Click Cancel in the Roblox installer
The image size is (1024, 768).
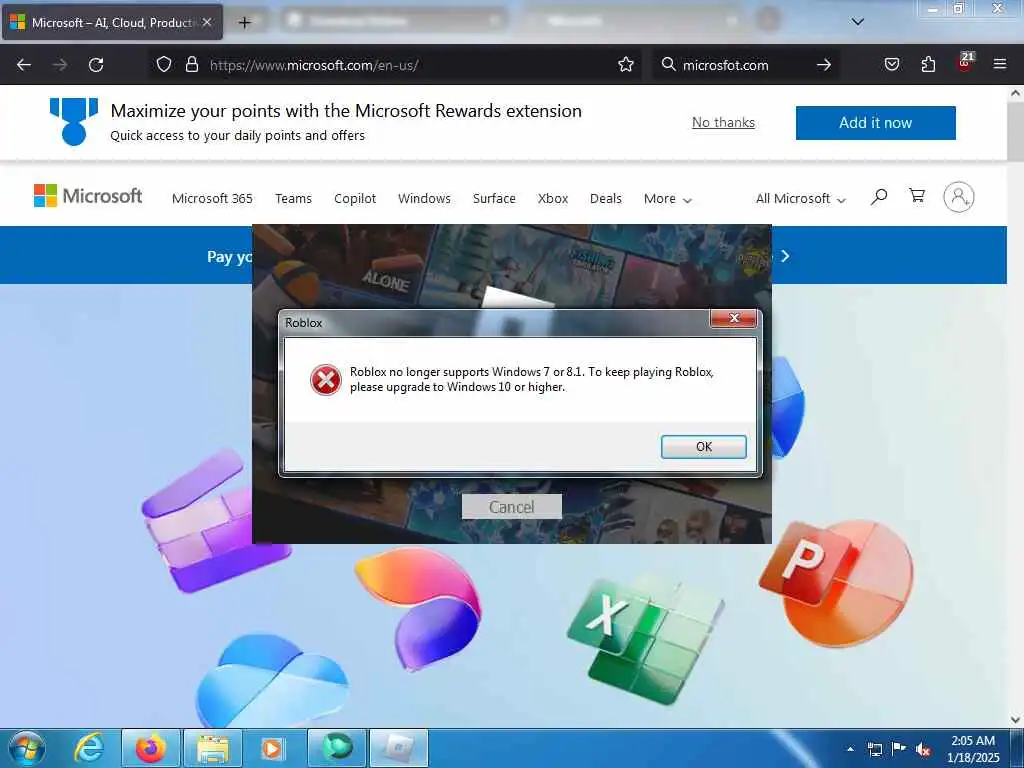[511, 507]
